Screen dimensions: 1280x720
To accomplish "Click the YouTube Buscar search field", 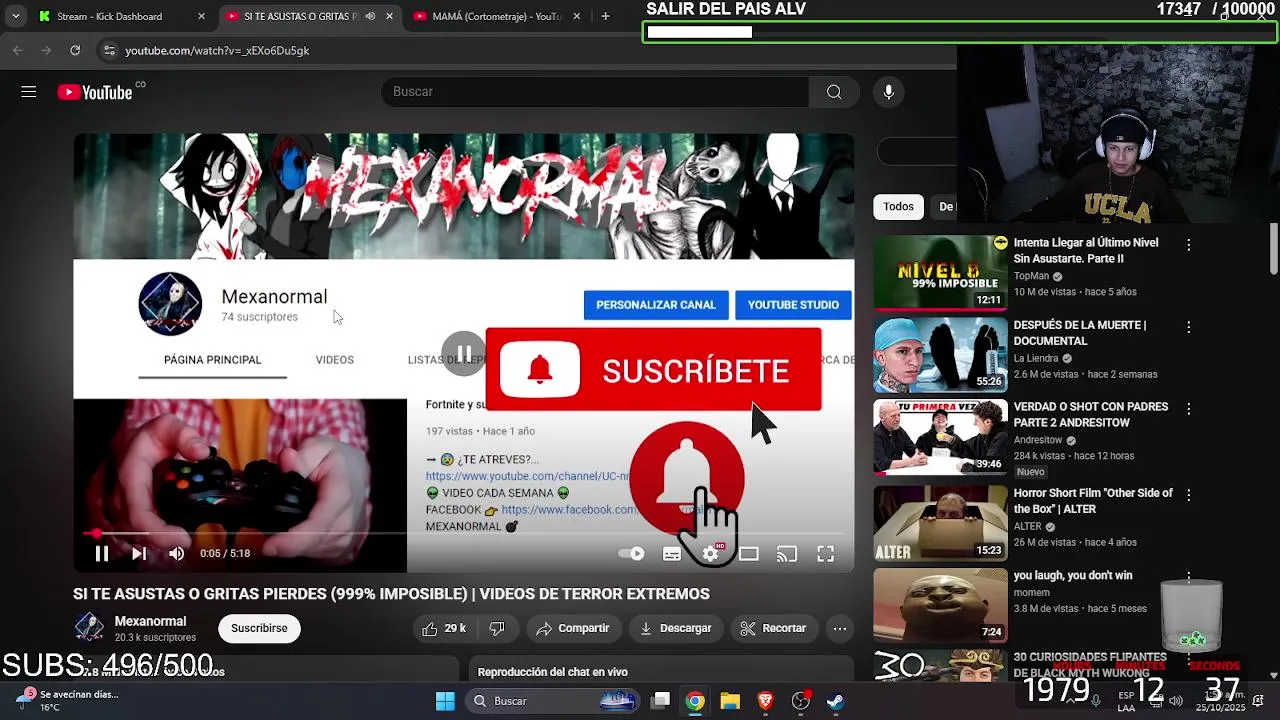I will pyautogui.click(x=595, y=92).
